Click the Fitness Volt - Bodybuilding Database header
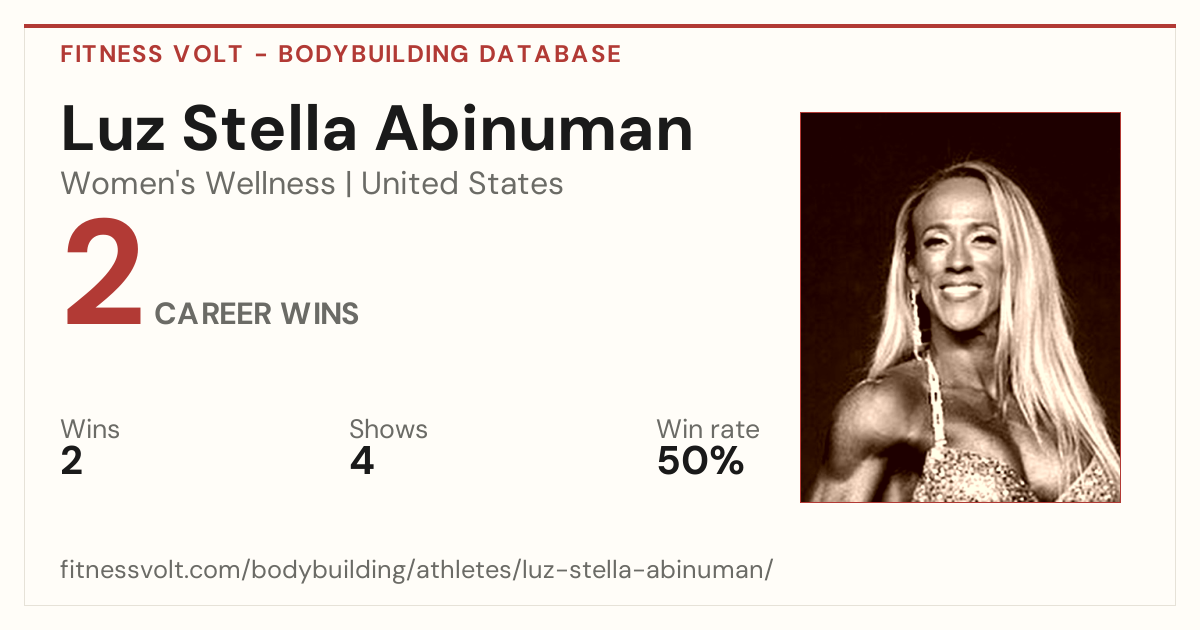The image size is (1200, 630). click(341, 54)
